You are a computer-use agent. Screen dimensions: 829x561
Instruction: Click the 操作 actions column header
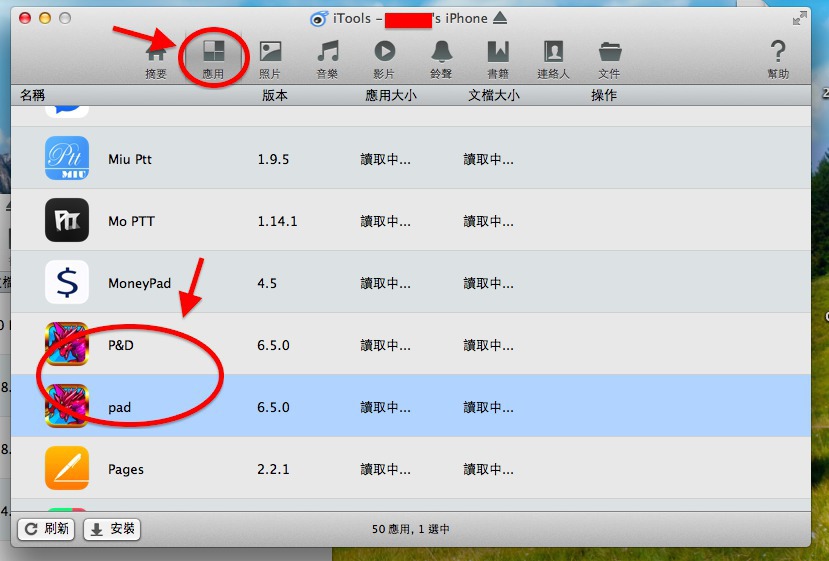pyautogui.click(x=604, y=95)
